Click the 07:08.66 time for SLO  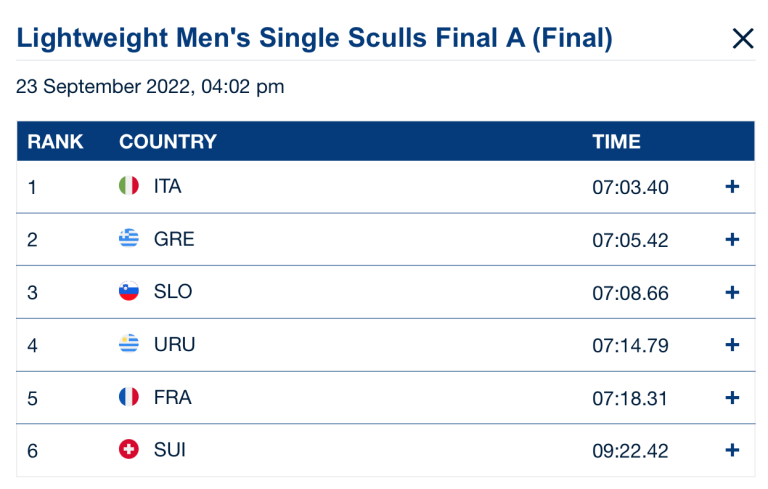pos(630,293)
